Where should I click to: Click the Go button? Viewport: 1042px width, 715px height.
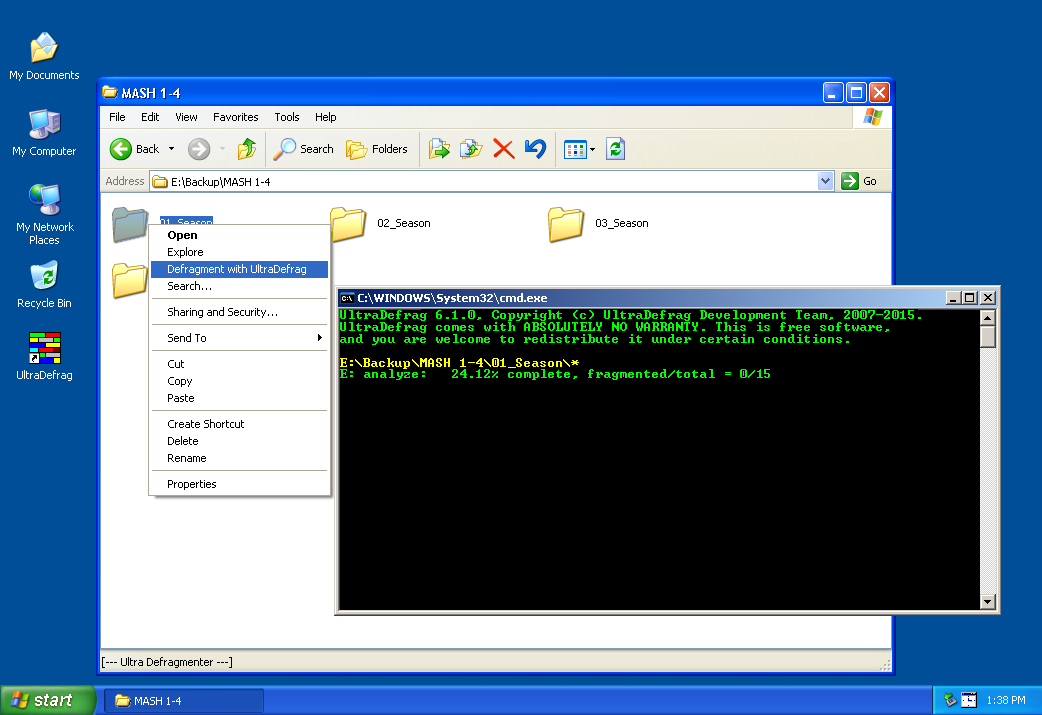860,181
